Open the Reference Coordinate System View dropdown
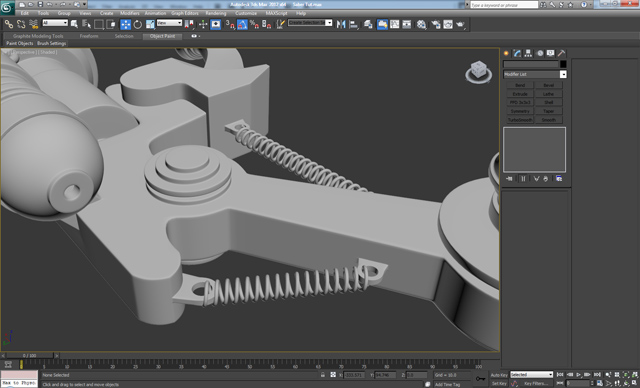Screen dimensions: 640x388 [x=169, y=23]
